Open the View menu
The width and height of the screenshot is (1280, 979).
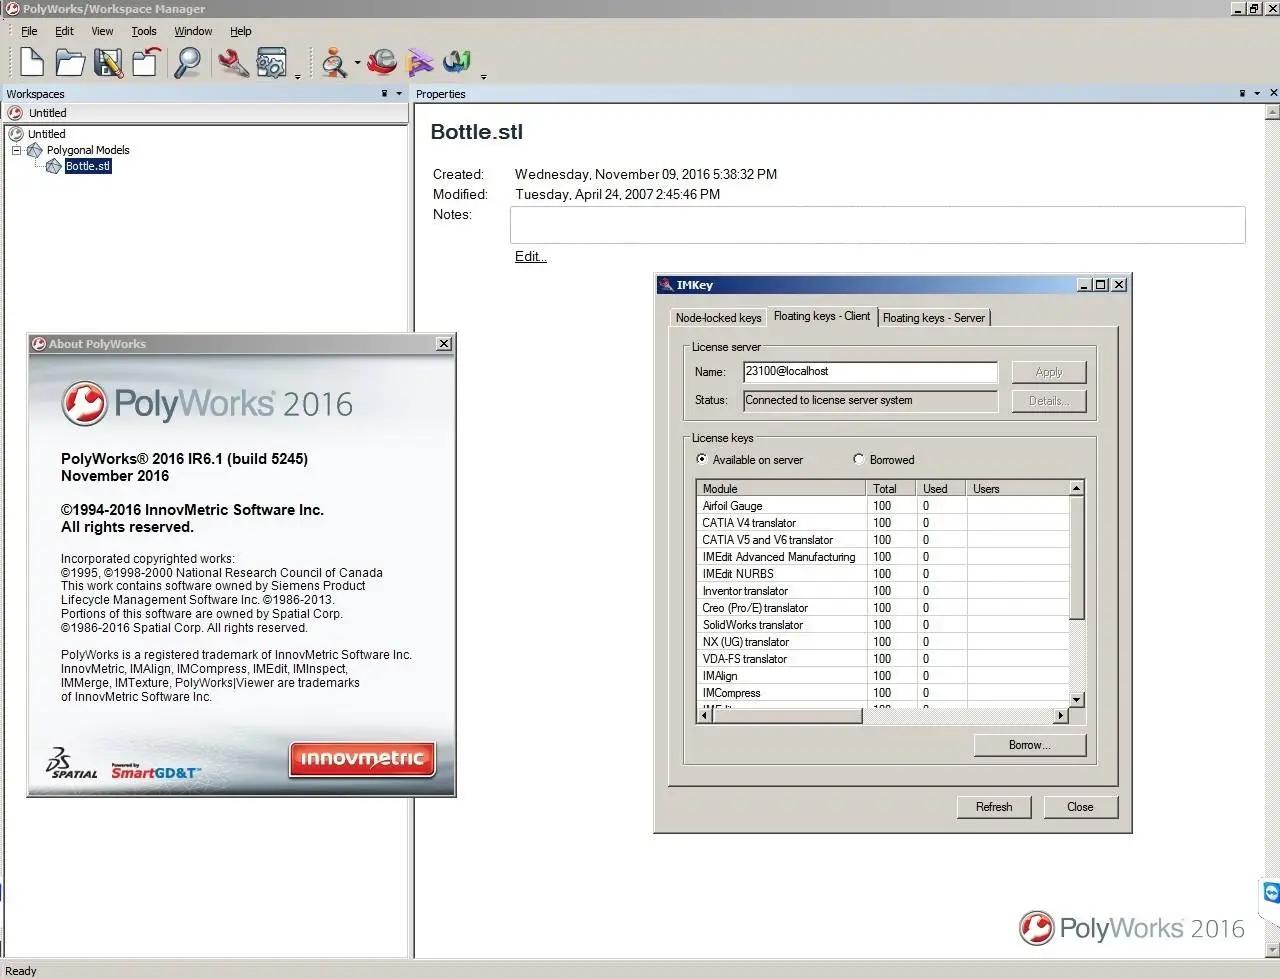click(x=102, y=31)
